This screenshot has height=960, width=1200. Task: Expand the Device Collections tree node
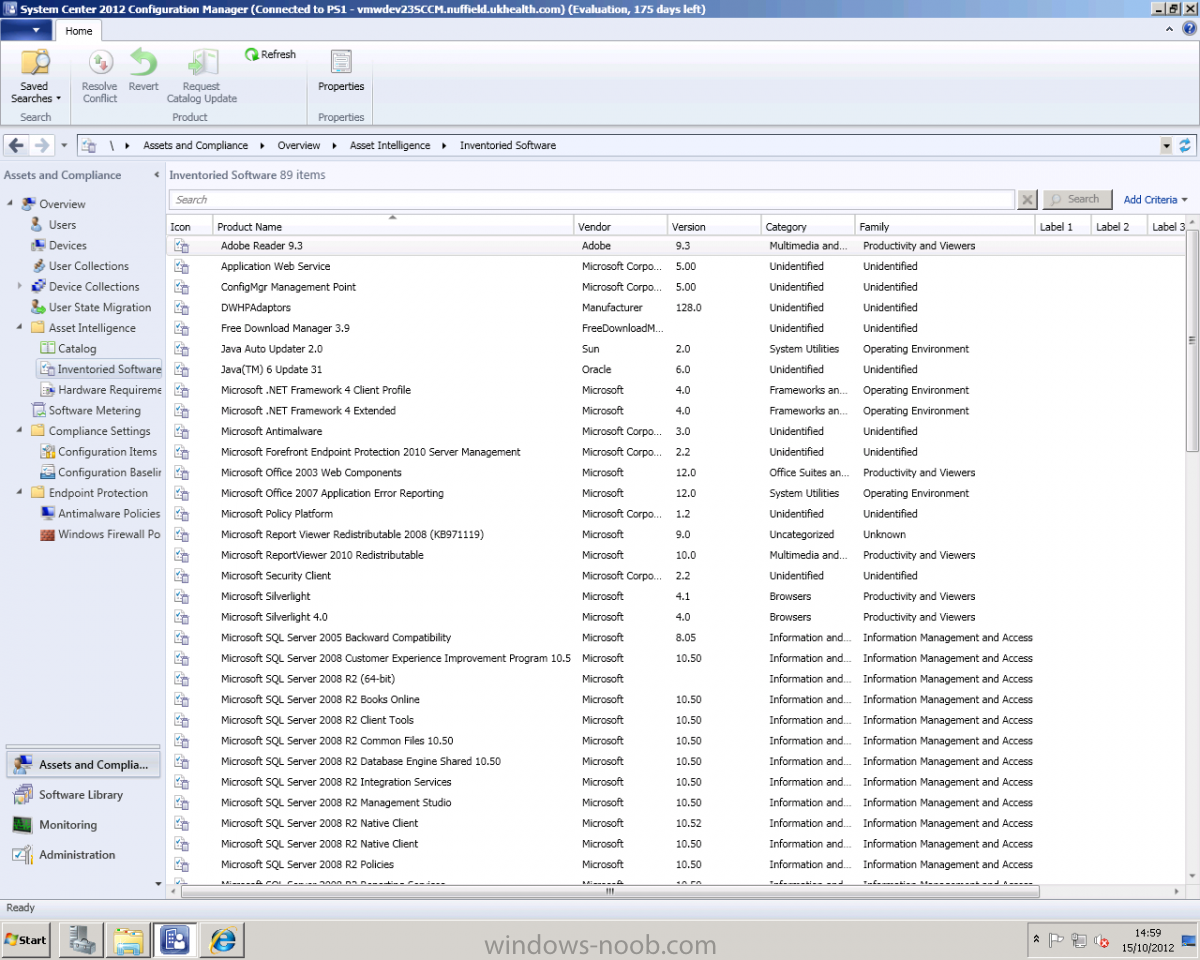[x=19, y=286]
